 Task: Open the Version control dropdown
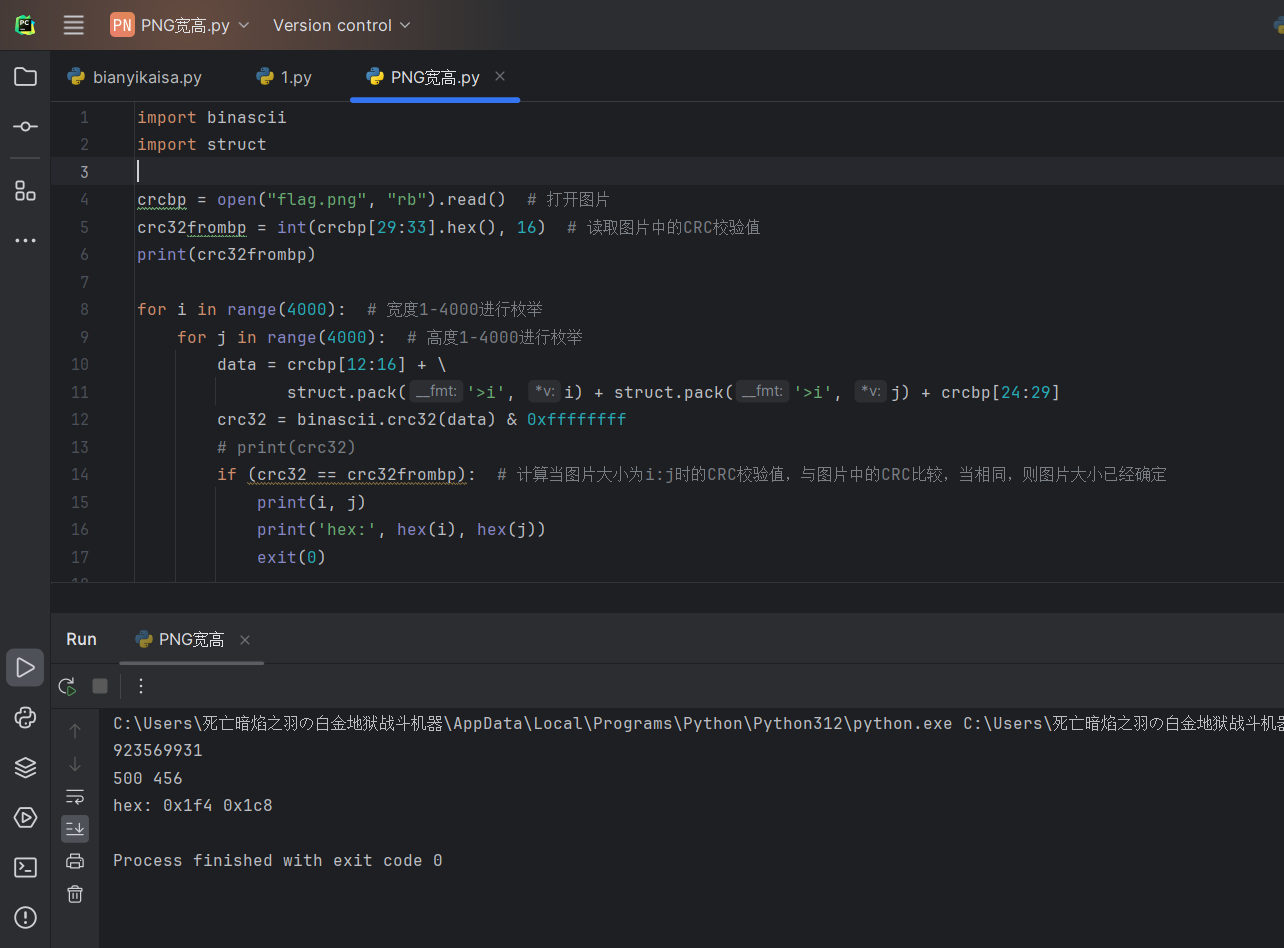341,25
